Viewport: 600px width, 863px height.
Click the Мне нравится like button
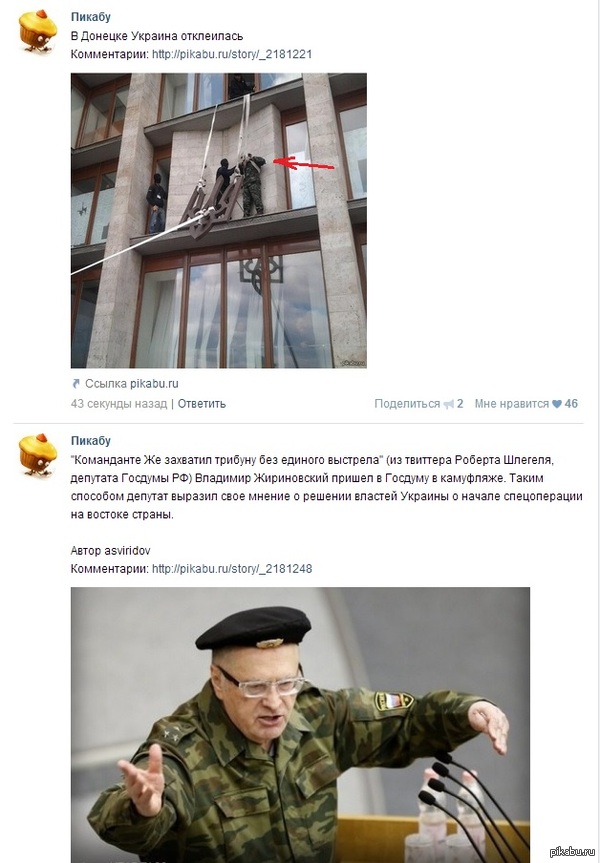[x=512, y=403]
